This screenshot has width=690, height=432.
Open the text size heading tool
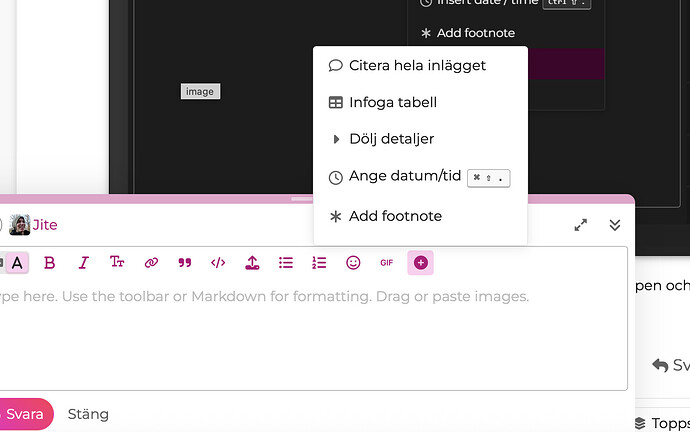click(x=117, y=263)
